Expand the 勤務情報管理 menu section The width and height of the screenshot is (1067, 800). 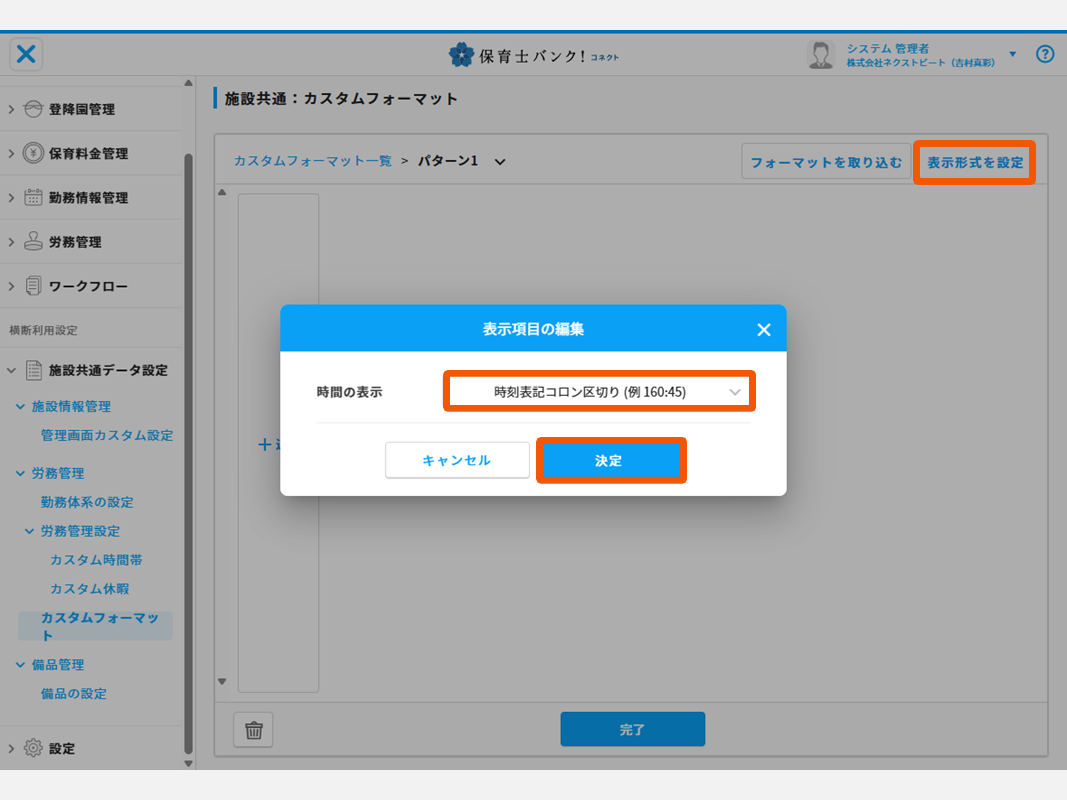11,198
